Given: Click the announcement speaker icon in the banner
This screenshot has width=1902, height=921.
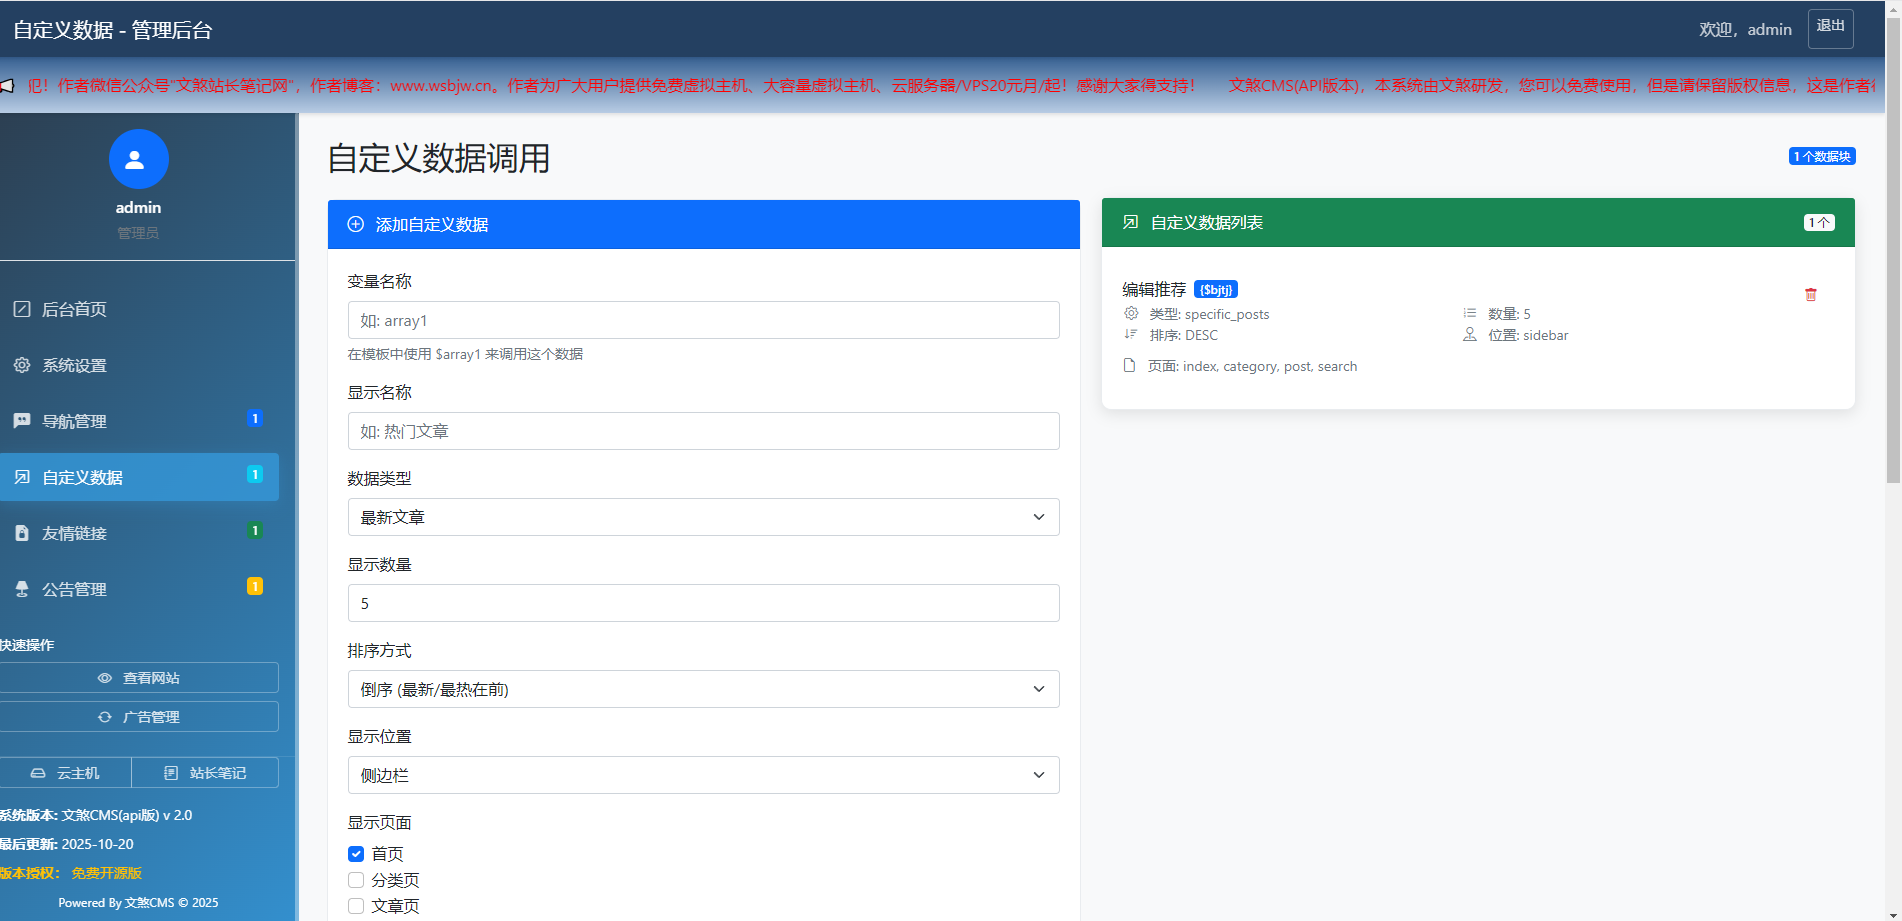Looking at the screenshot, I should 7,86.
